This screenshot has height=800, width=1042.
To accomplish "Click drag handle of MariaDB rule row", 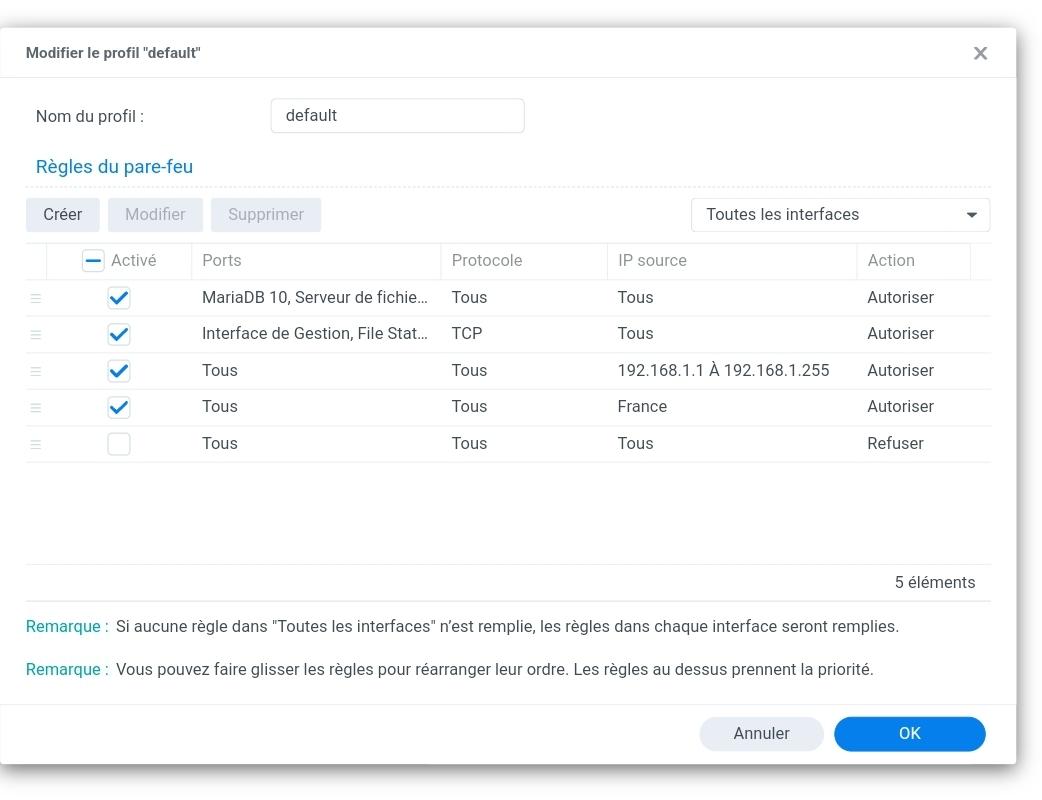I will click(x=36, y=298).
